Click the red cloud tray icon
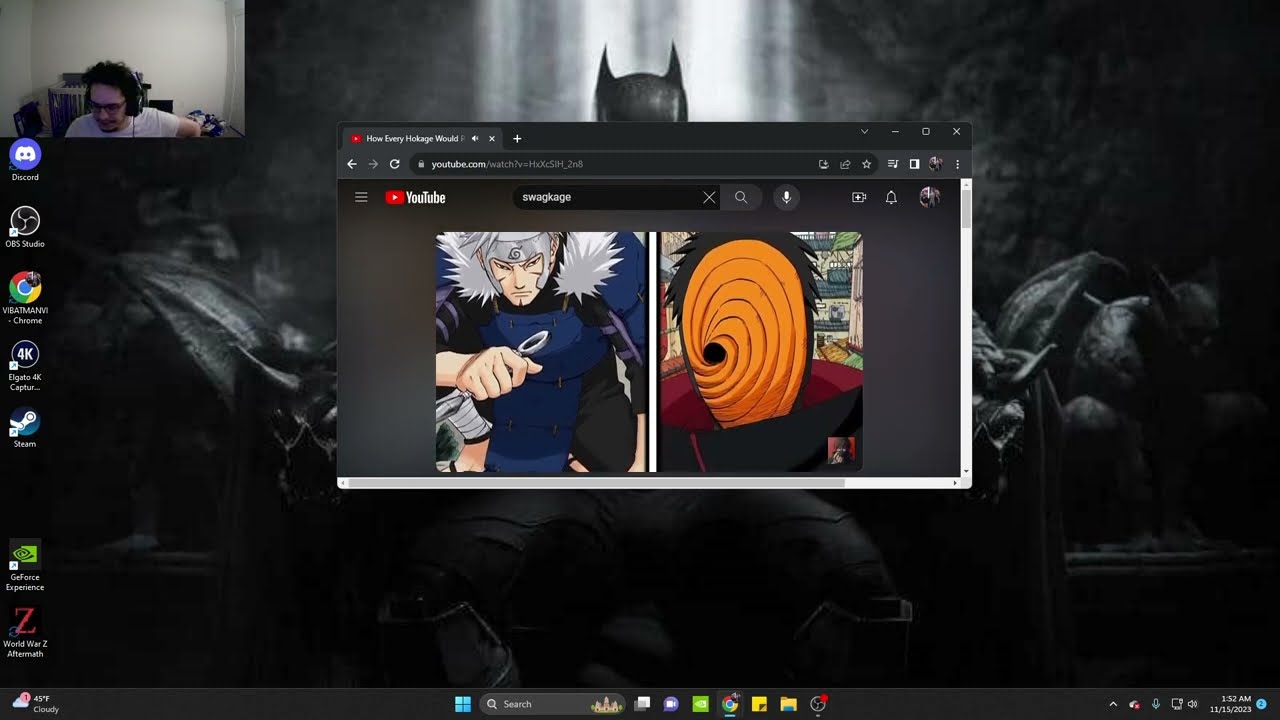Image resolution: width=1280 pixels, height=720 pixels. tap(1135, 704)
